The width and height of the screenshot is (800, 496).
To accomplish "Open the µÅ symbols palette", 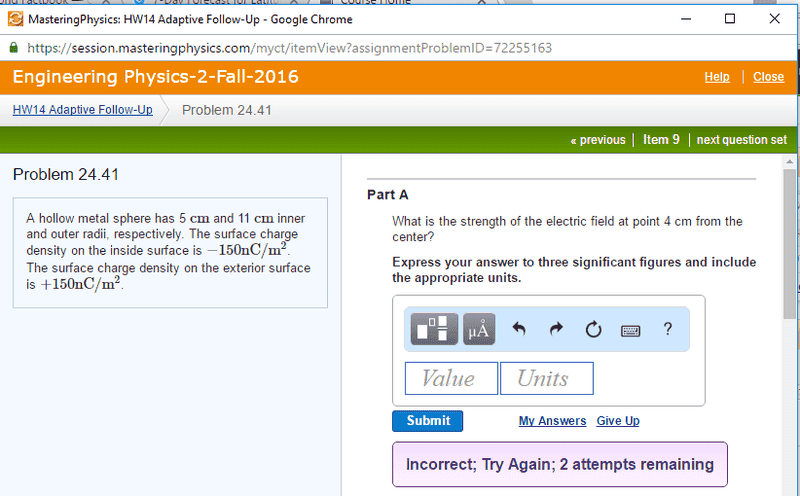I will point(479,329).
